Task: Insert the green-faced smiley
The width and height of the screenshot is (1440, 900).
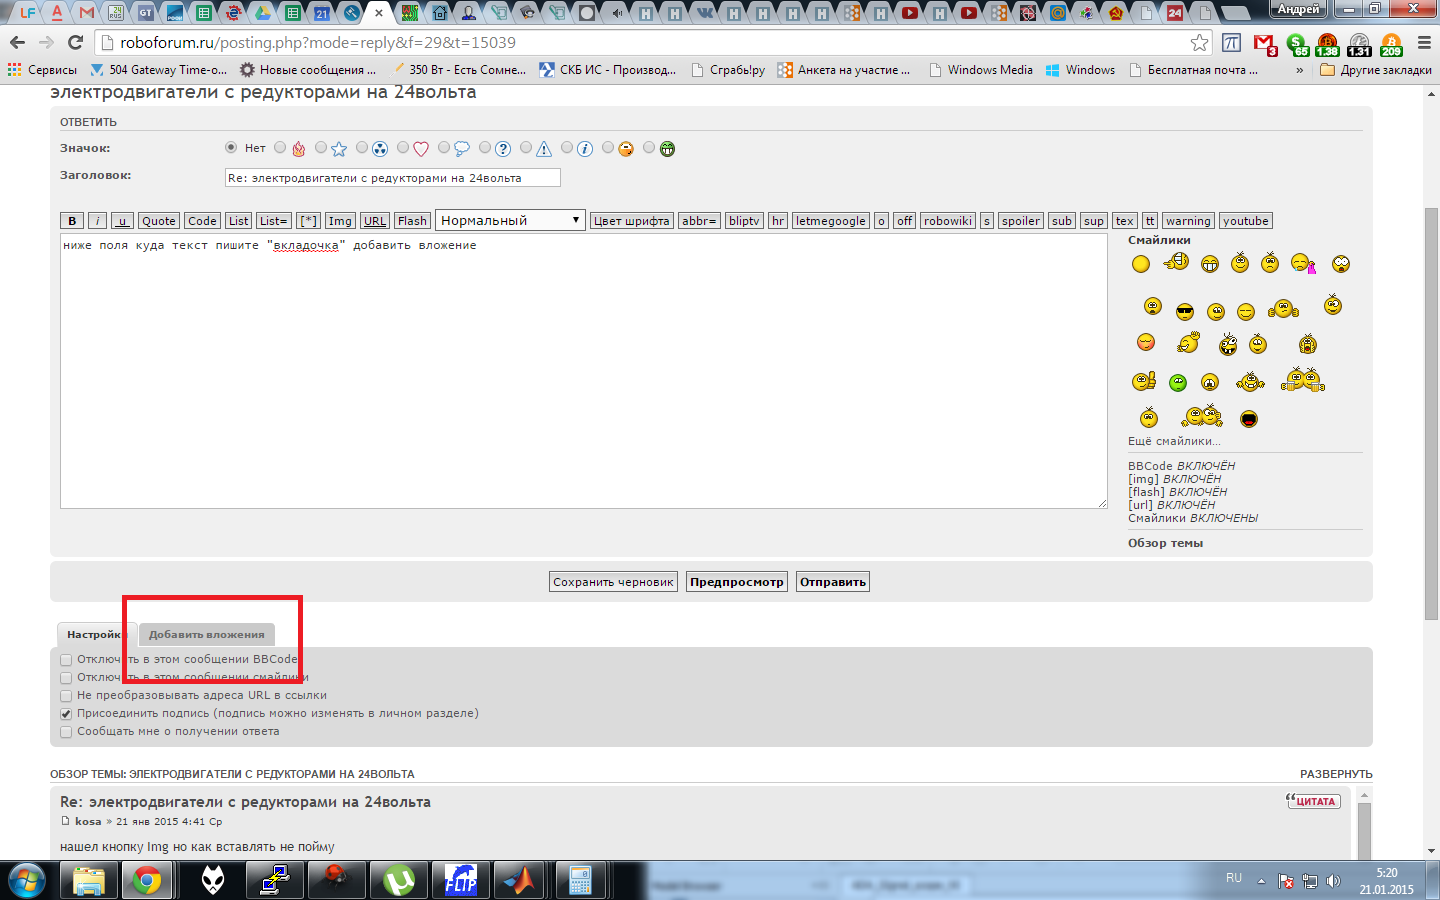Action: pos(1178,382)
